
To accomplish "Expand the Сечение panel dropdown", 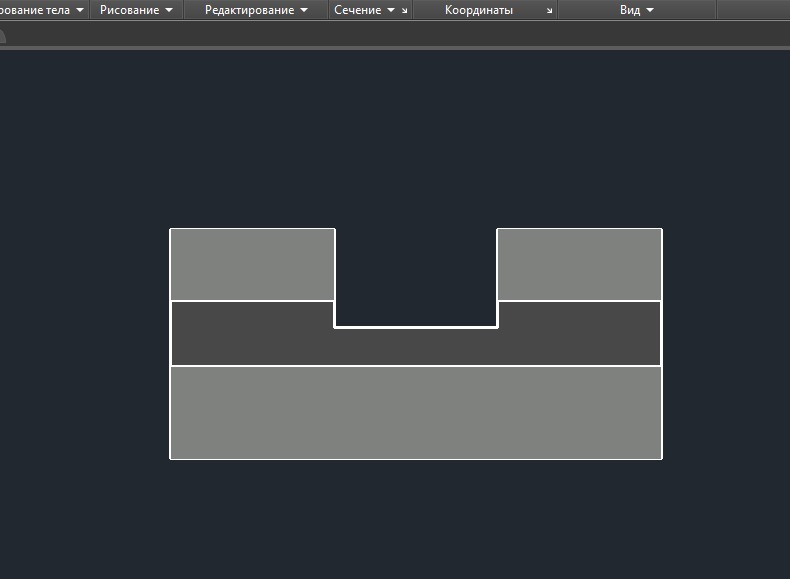I will tap(391, 10).
